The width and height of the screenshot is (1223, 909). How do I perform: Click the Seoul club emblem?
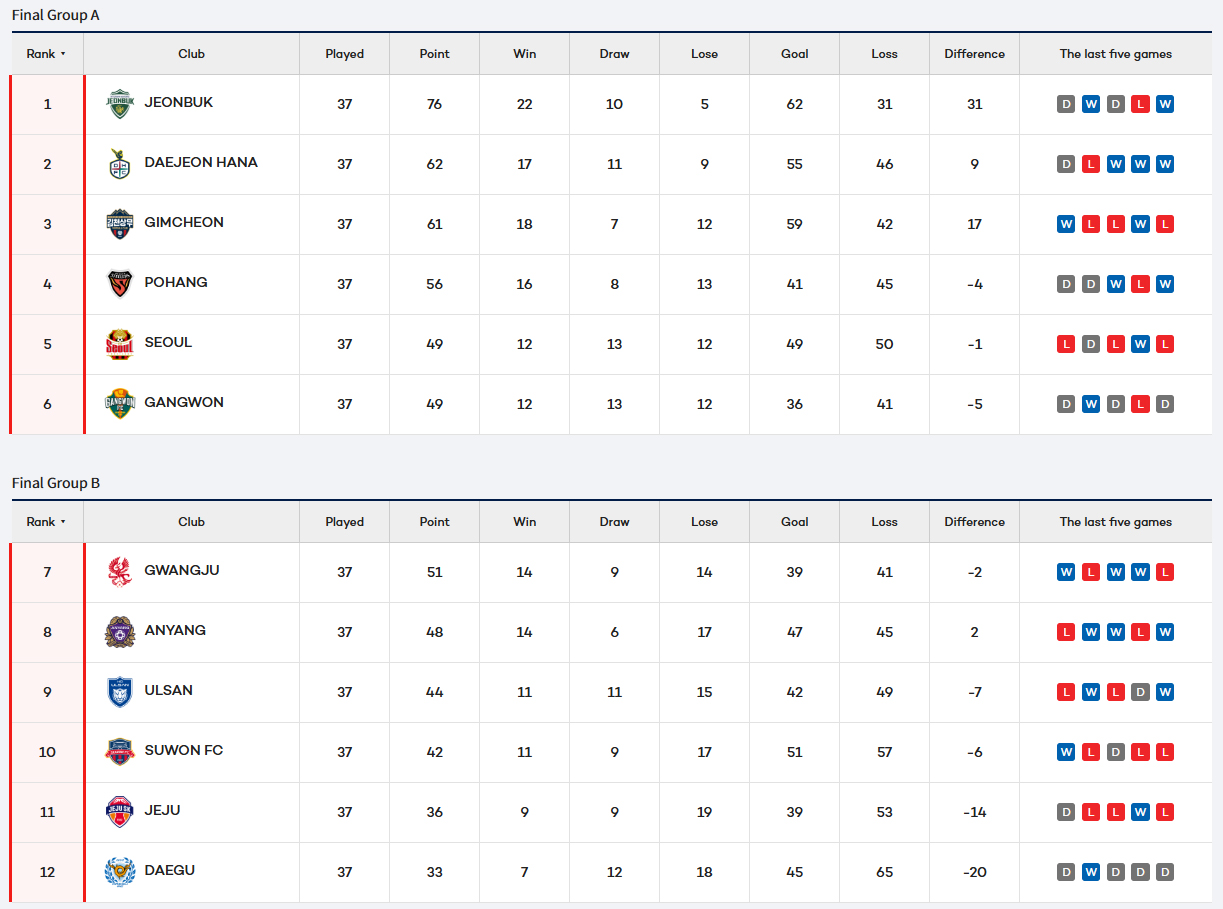(120, 344)
